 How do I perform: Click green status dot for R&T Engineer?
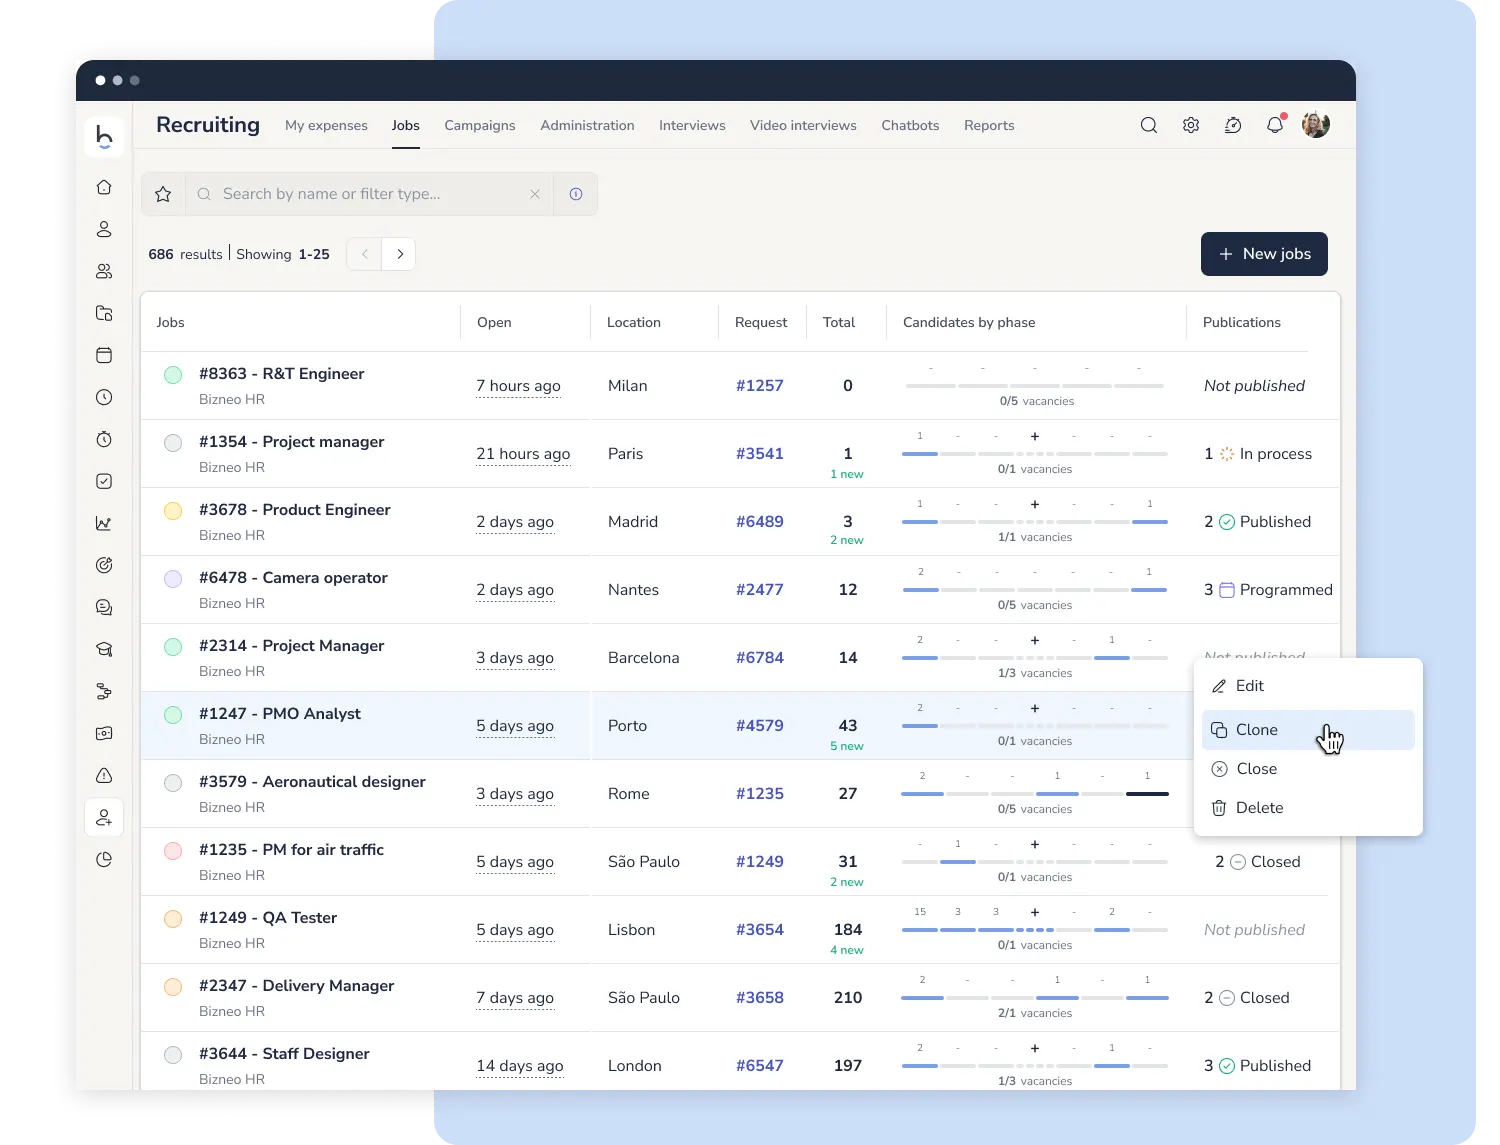(173, 375)
